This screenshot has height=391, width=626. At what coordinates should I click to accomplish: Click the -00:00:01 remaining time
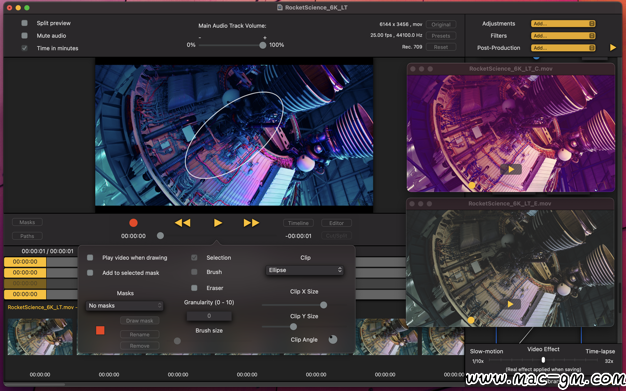pyautogui.click(x=299, y=236)
